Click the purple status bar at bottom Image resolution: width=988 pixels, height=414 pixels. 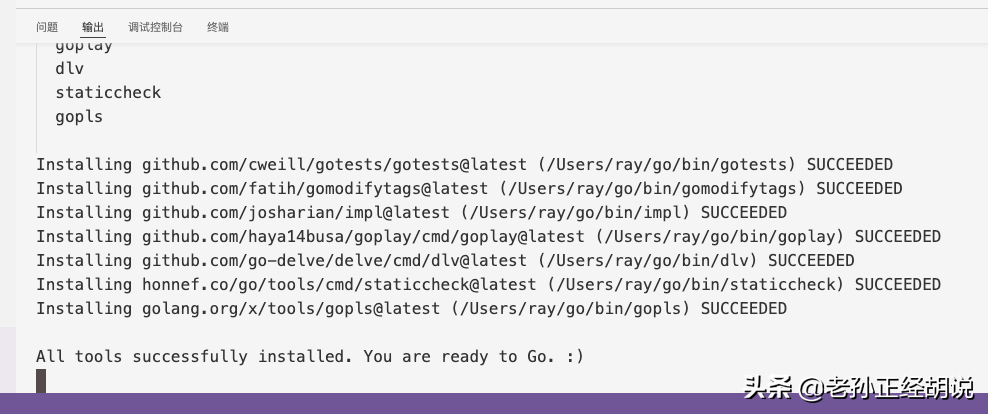[x=494, y=404]
